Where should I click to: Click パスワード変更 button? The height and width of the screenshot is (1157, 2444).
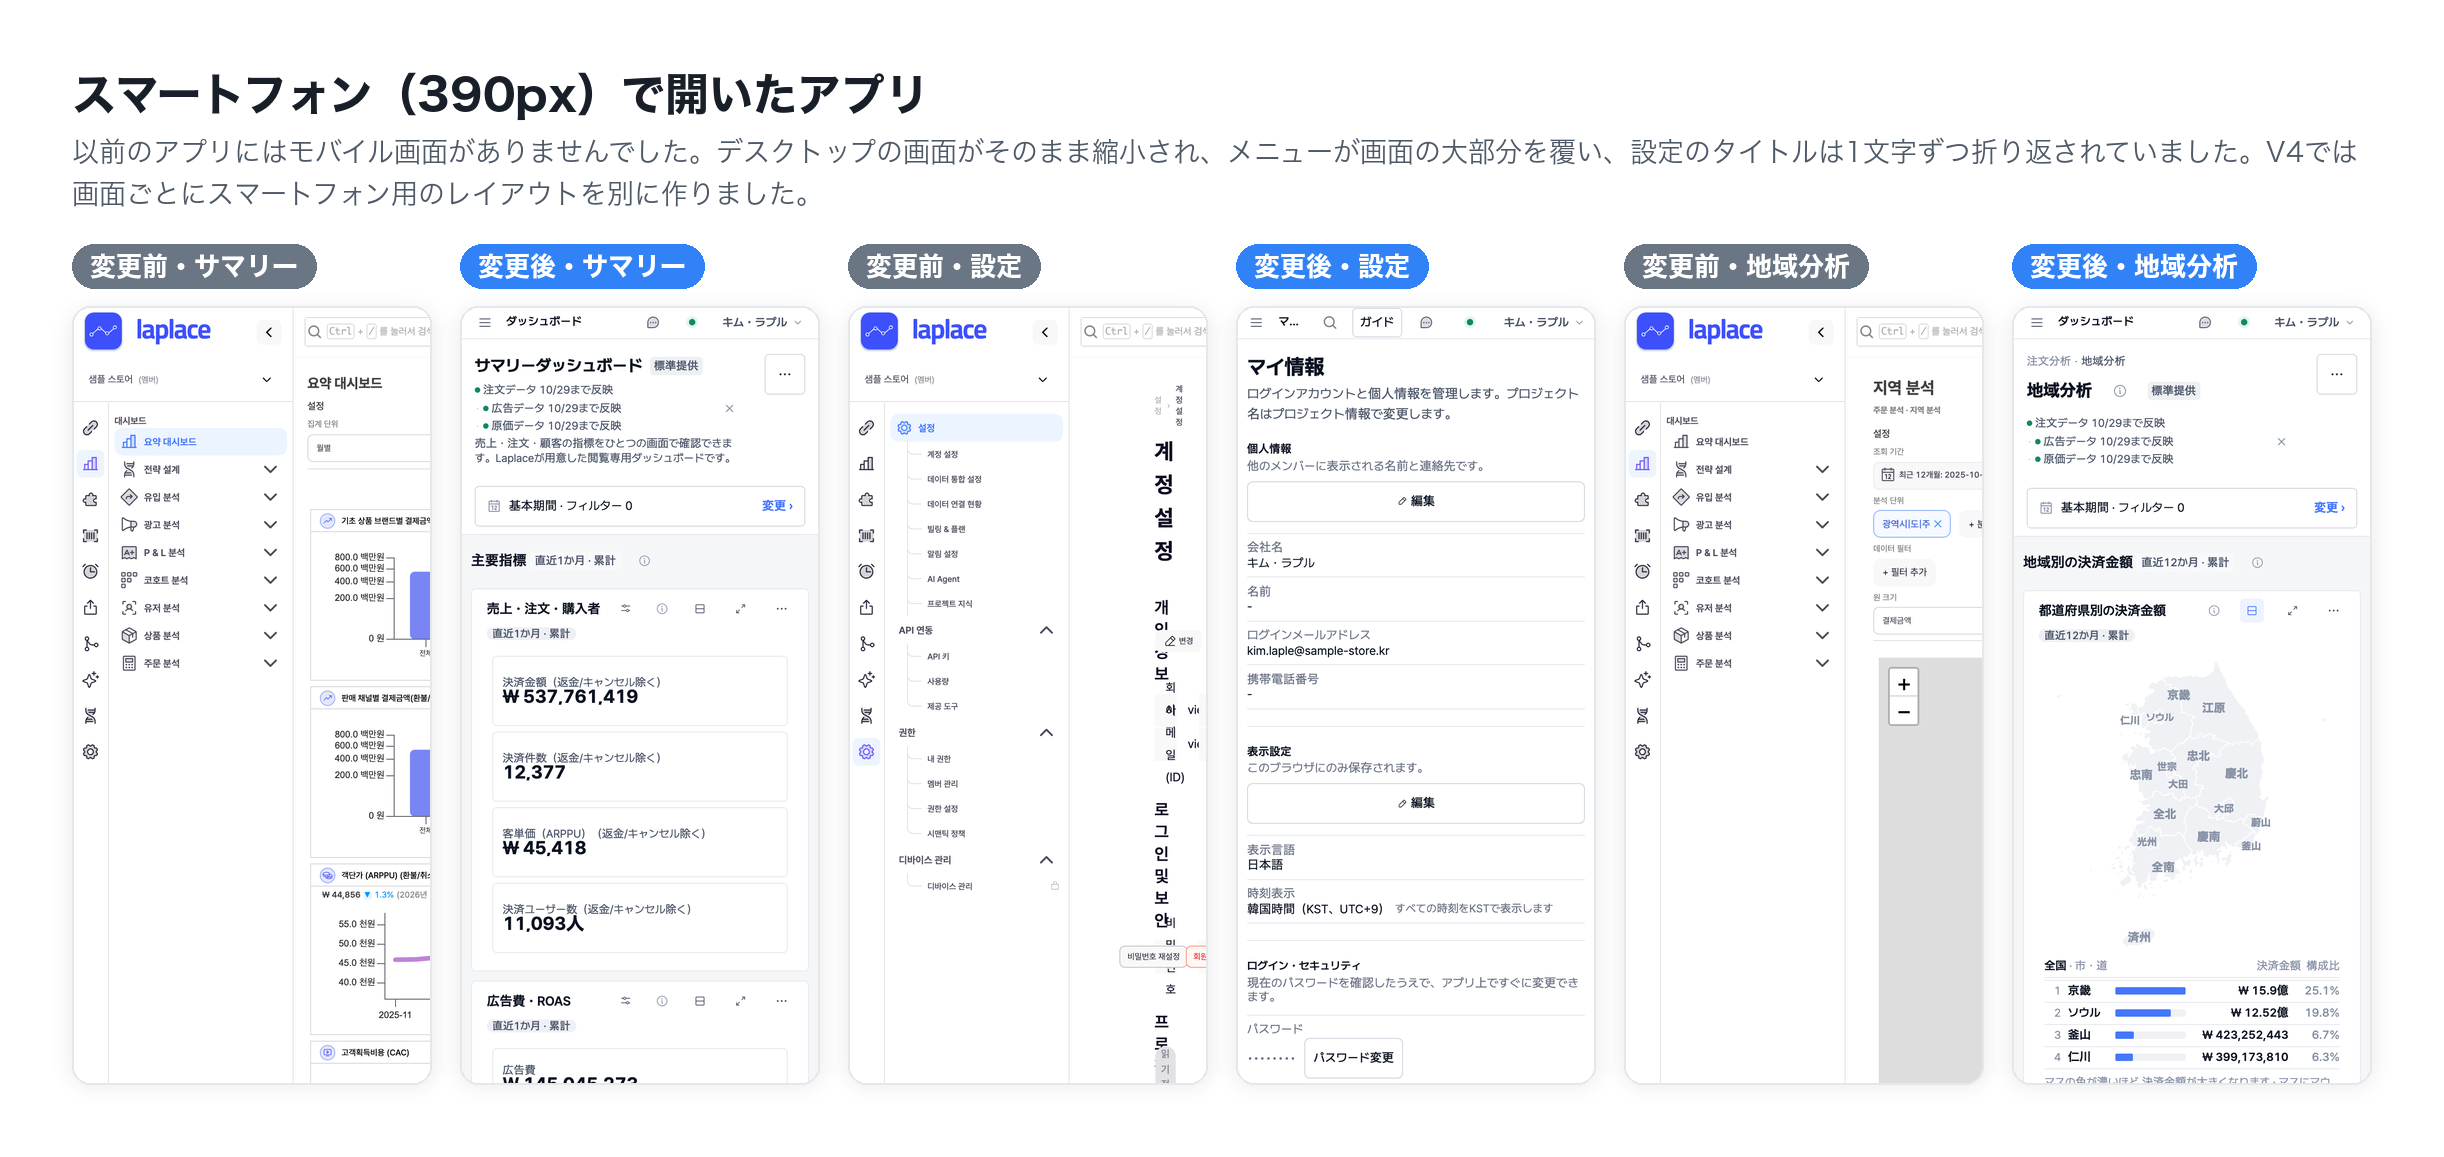click(1353, 1058)
